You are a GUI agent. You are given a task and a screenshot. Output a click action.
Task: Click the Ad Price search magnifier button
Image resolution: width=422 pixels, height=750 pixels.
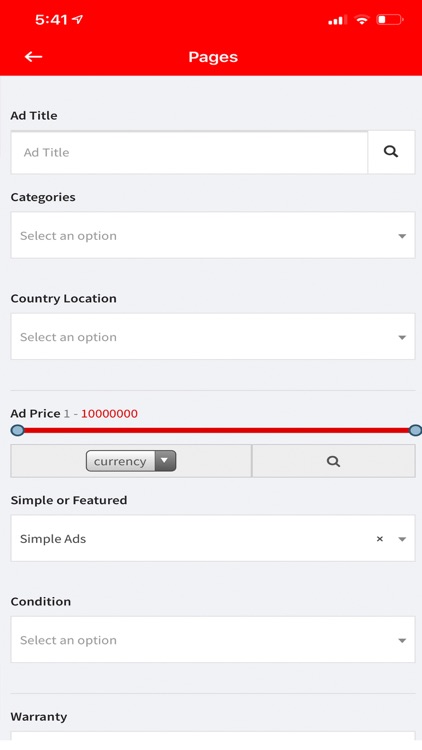tap(333, 461)
